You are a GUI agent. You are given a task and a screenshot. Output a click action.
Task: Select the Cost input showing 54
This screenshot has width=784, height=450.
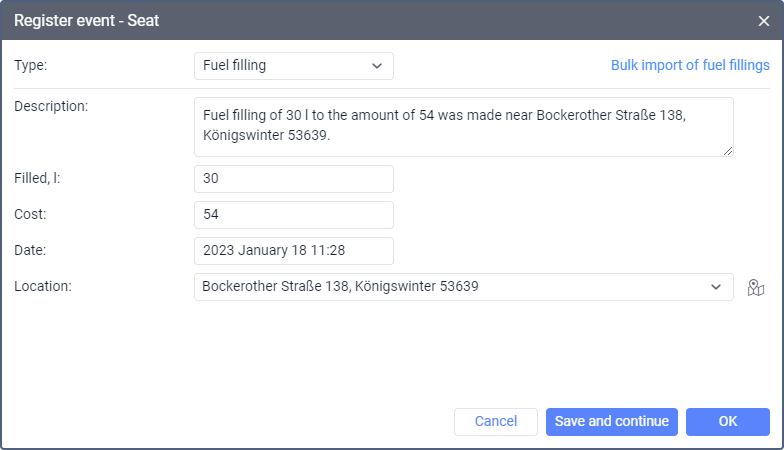pos(293,215)
